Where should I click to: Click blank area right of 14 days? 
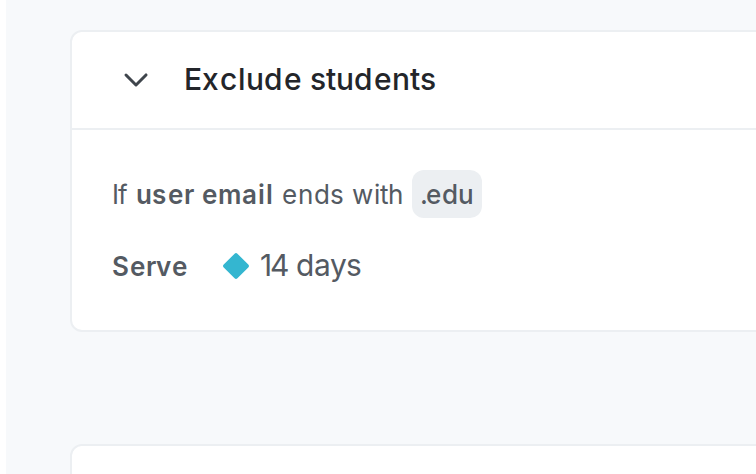click(x=560, y=266)
